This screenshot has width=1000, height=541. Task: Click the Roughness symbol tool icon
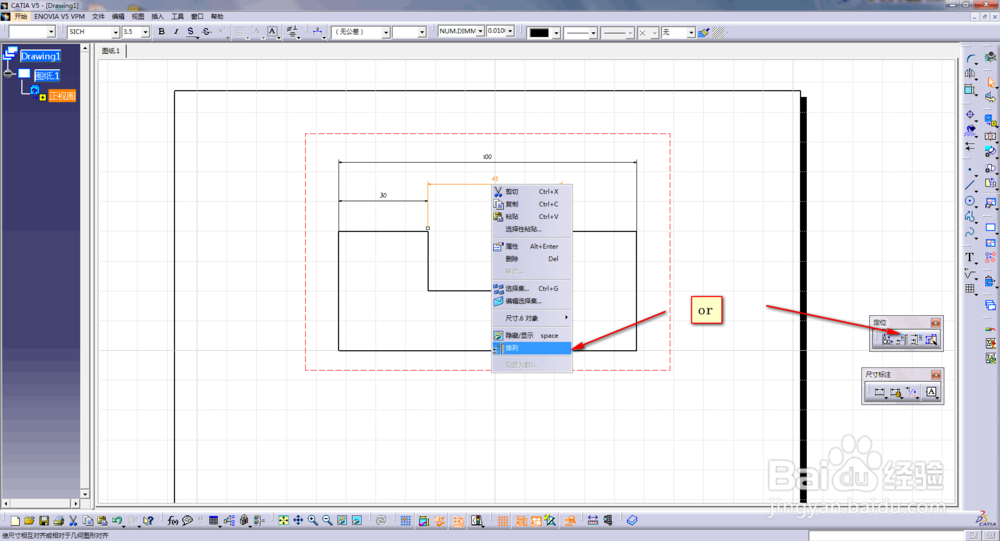(x=970, y=274)
